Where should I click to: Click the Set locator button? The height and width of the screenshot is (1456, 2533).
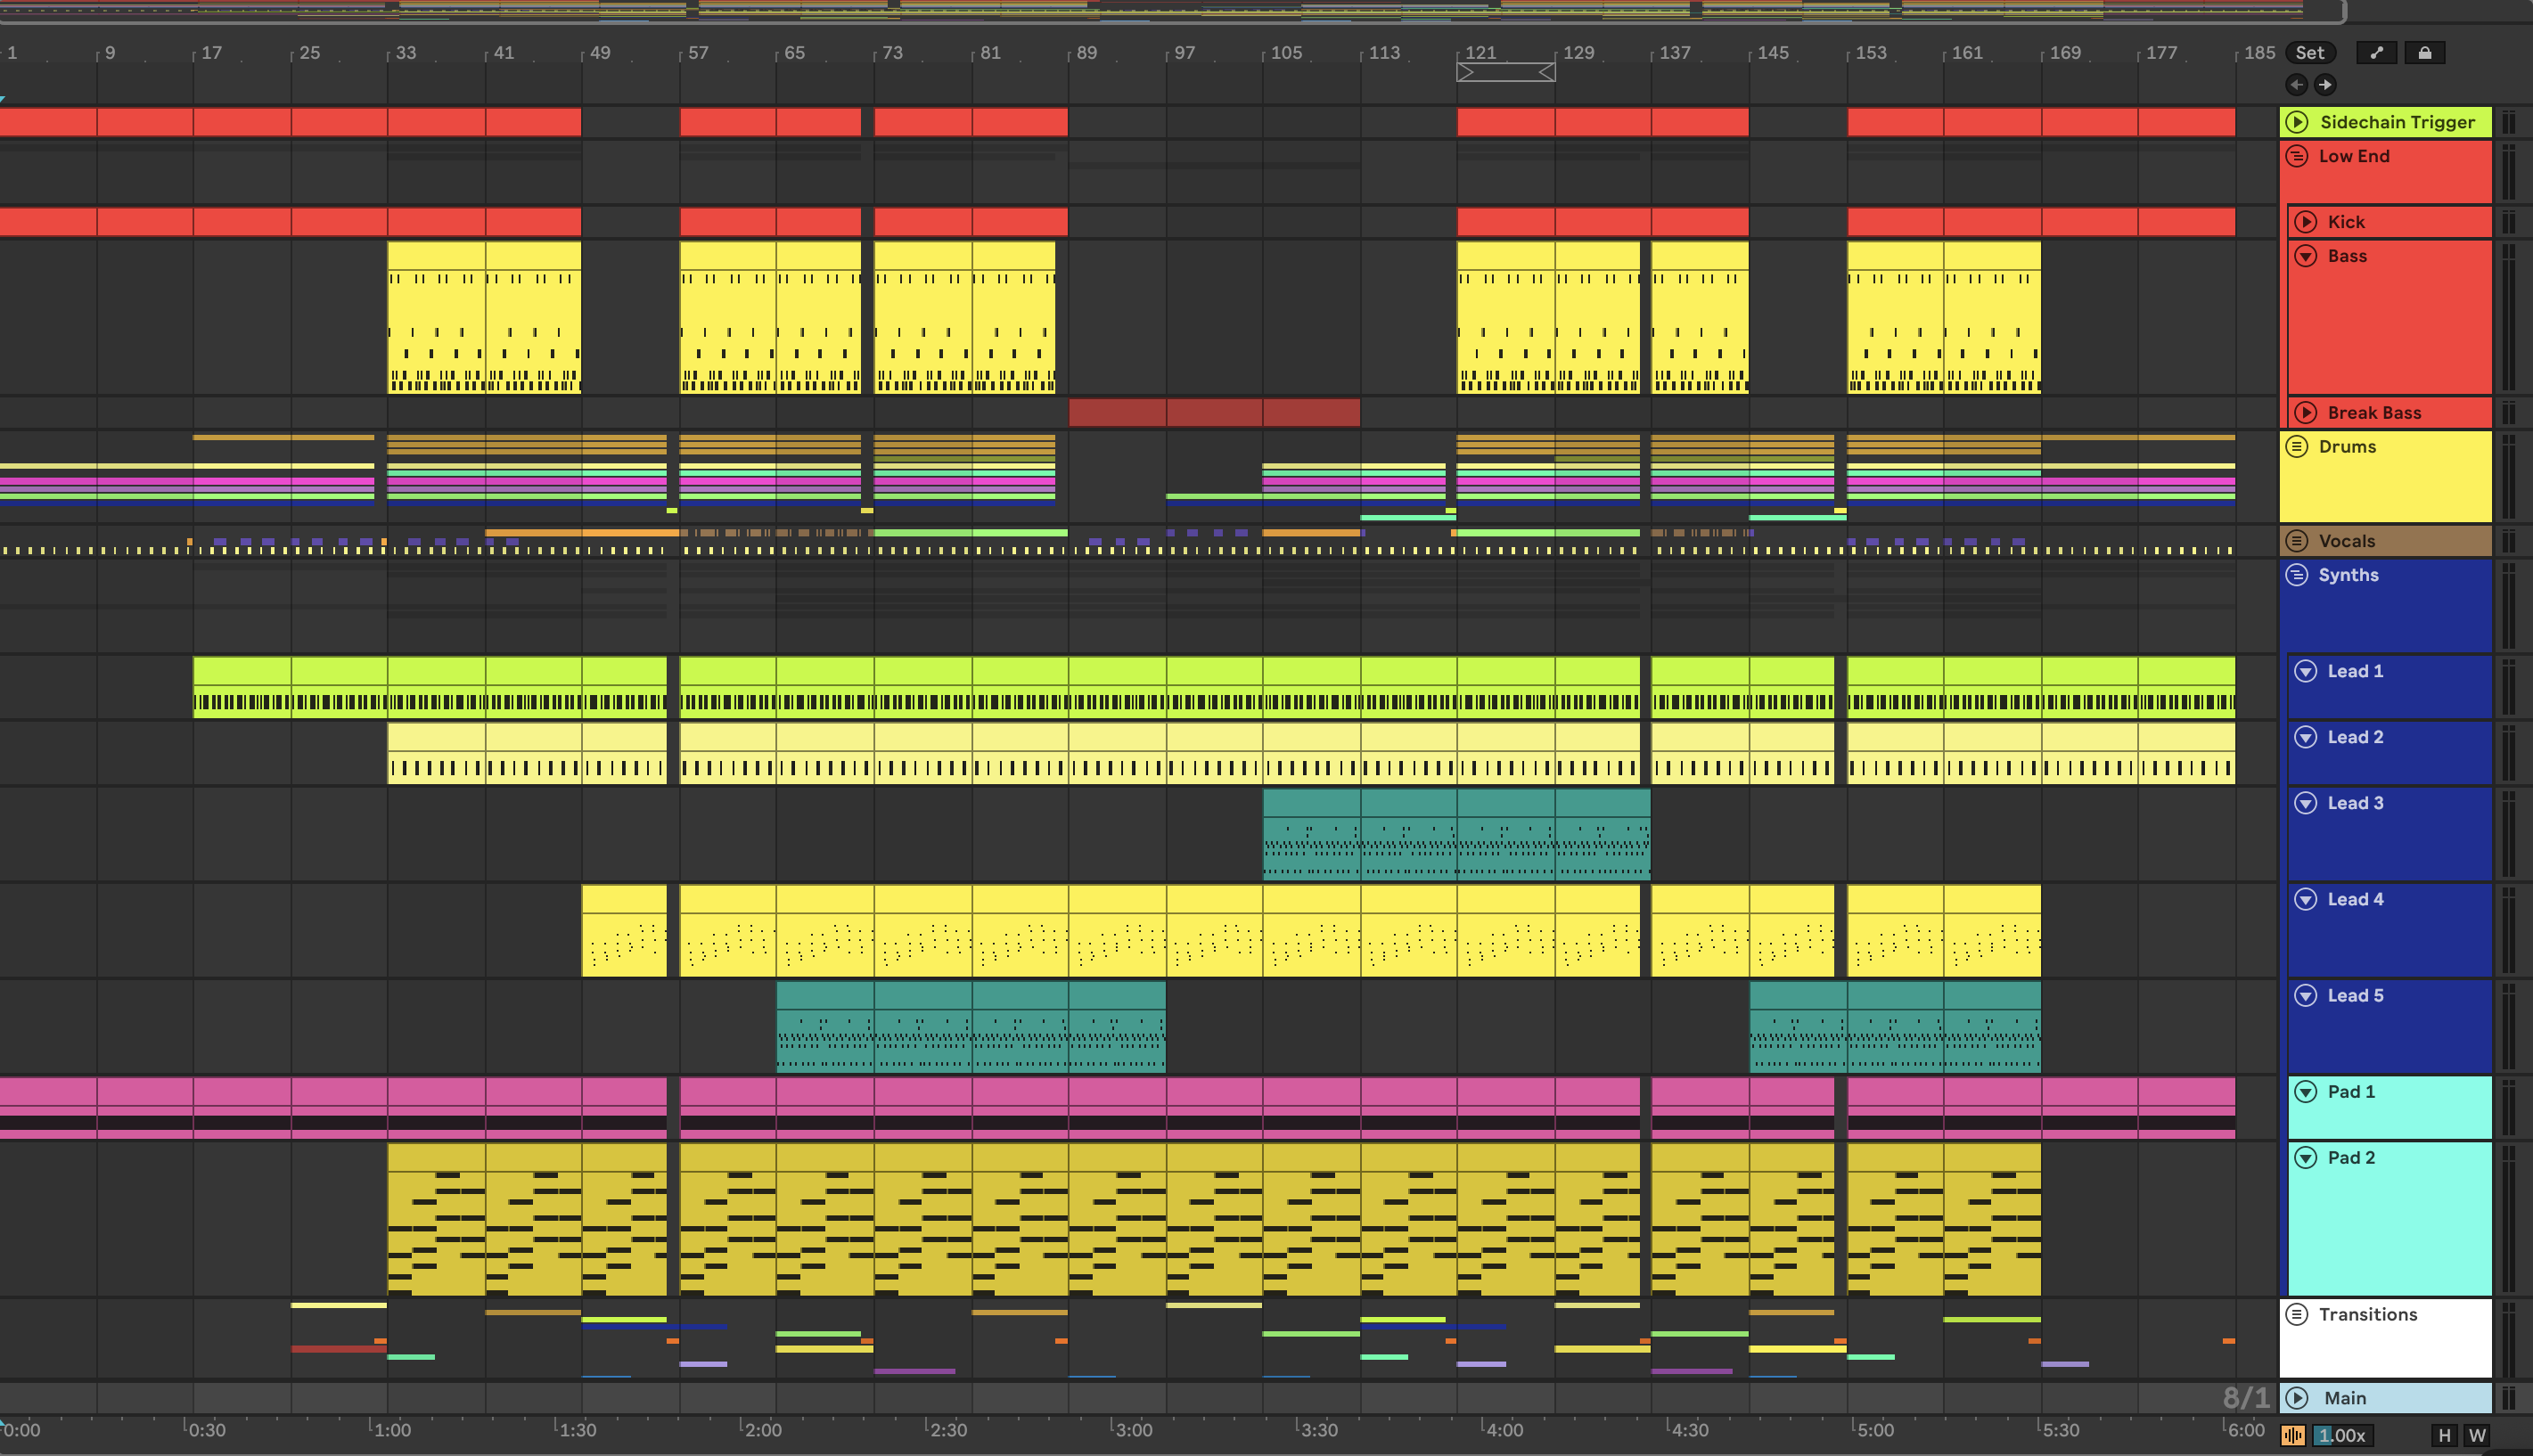tap(2309, 53)
